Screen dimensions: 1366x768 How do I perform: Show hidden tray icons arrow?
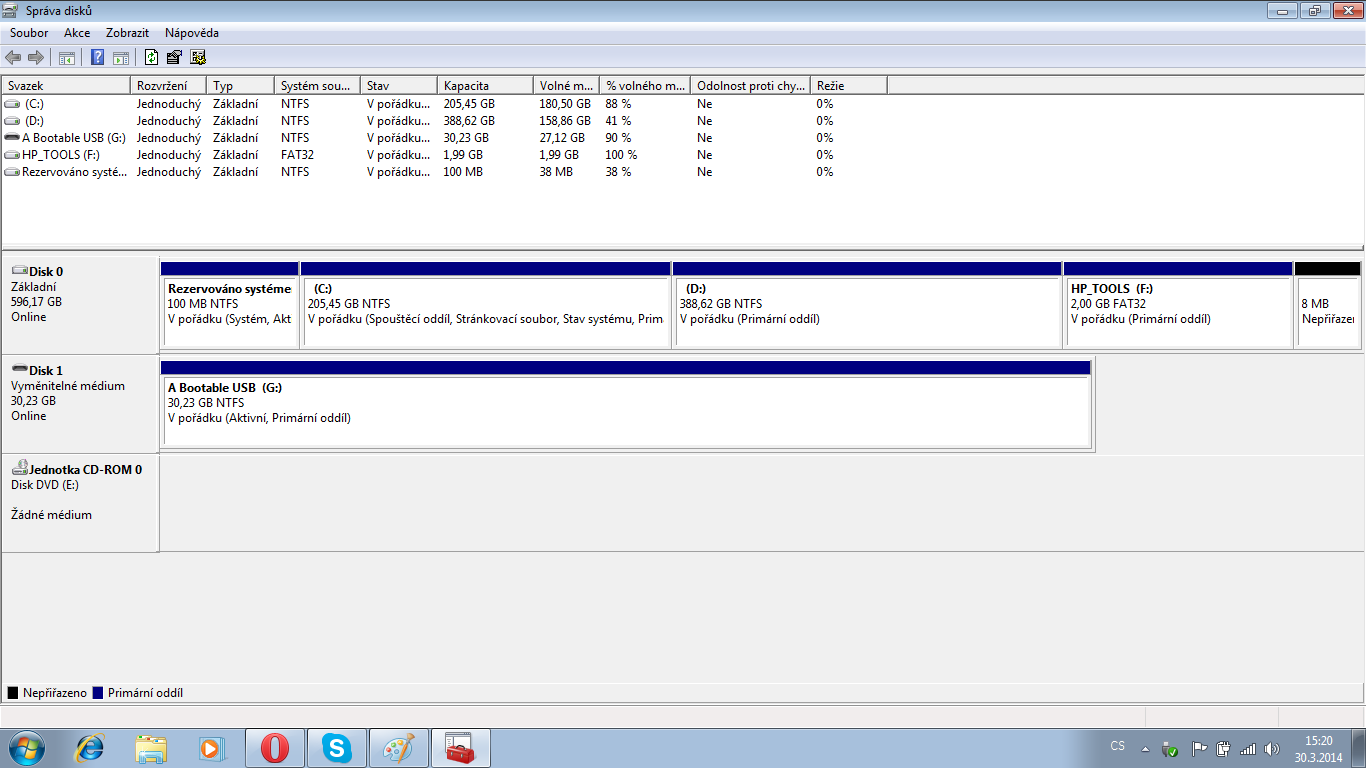pos(1145,748)
